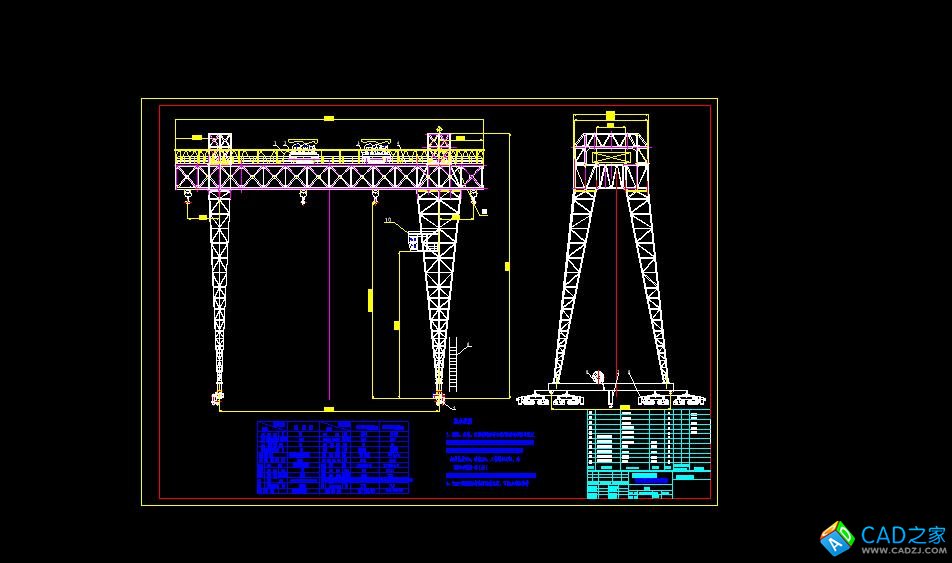Click the tall yellow height dimension label

[507, 266]
